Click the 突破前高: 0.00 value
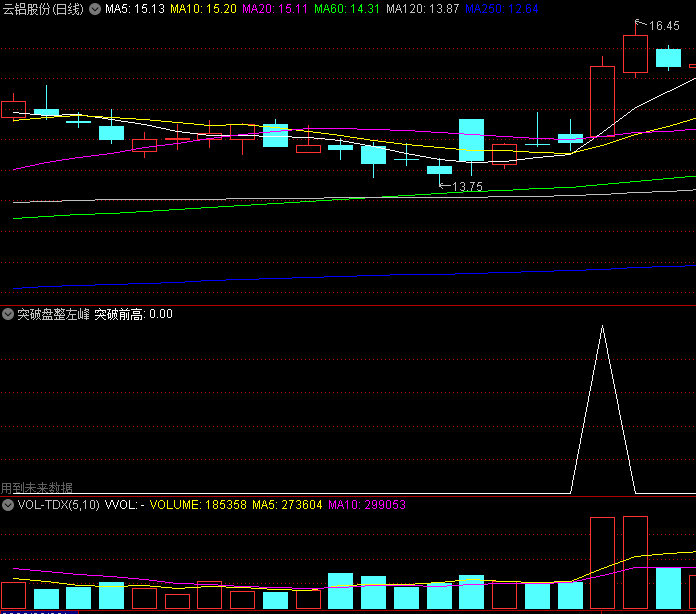Image resolution: width=696 pixels, height=614 pixels. 133,314
